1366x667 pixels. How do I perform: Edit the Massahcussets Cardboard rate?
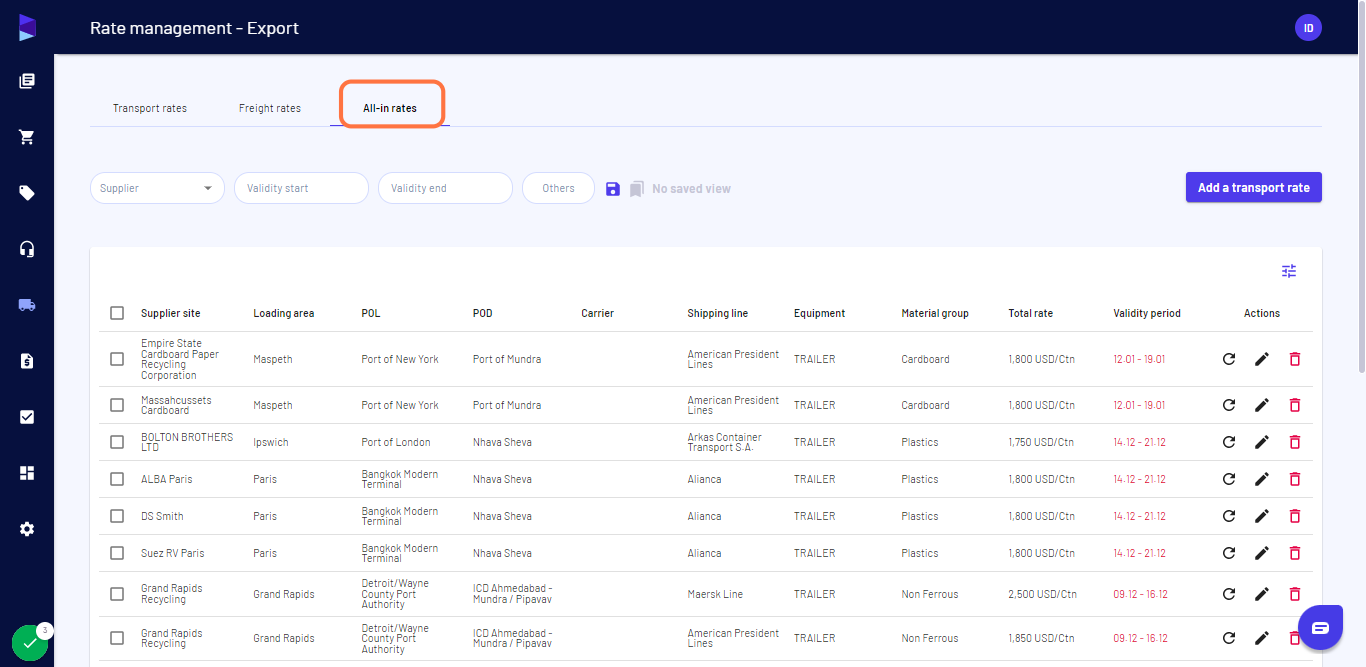pyautogui.click(x=1262, y=405)
